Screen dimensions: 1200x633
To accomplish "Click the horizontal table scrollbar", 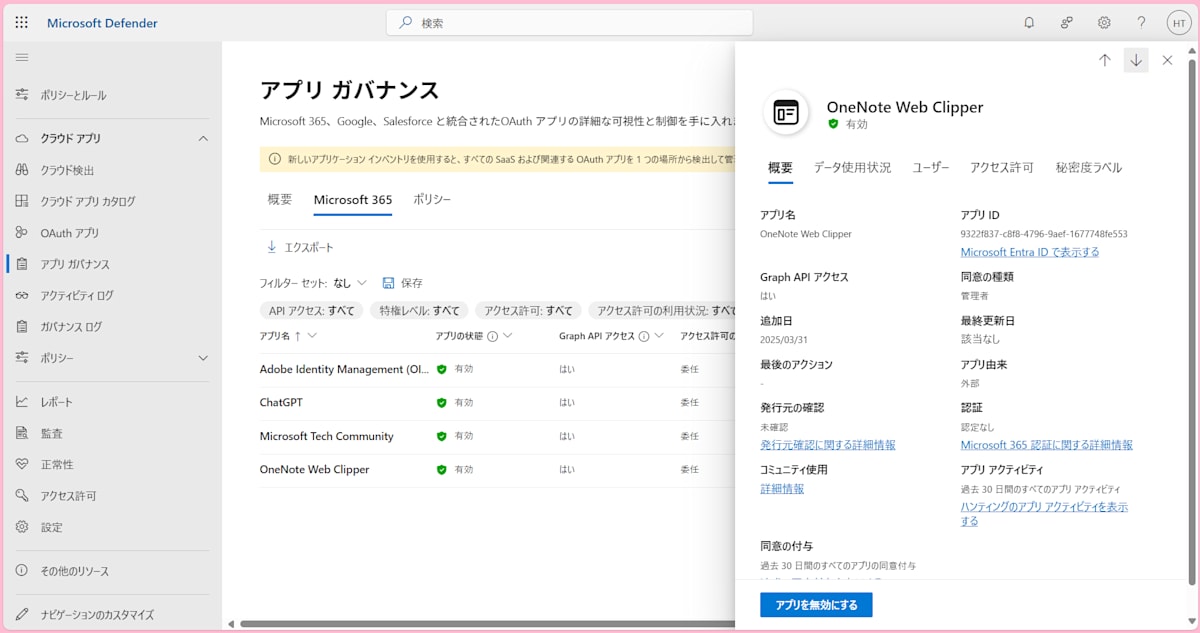I will tap(487, 624).
